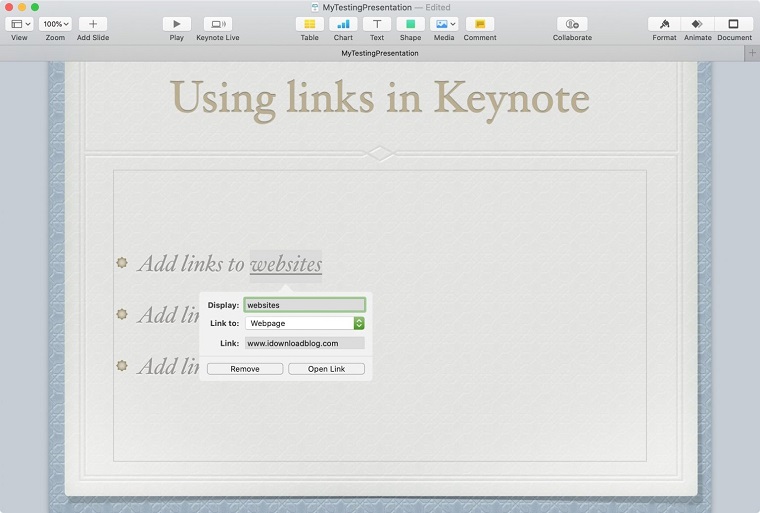The height and width of the screenshot is (513, 760).
Task: Click the Display text field
Action: [x=305, y=305]
